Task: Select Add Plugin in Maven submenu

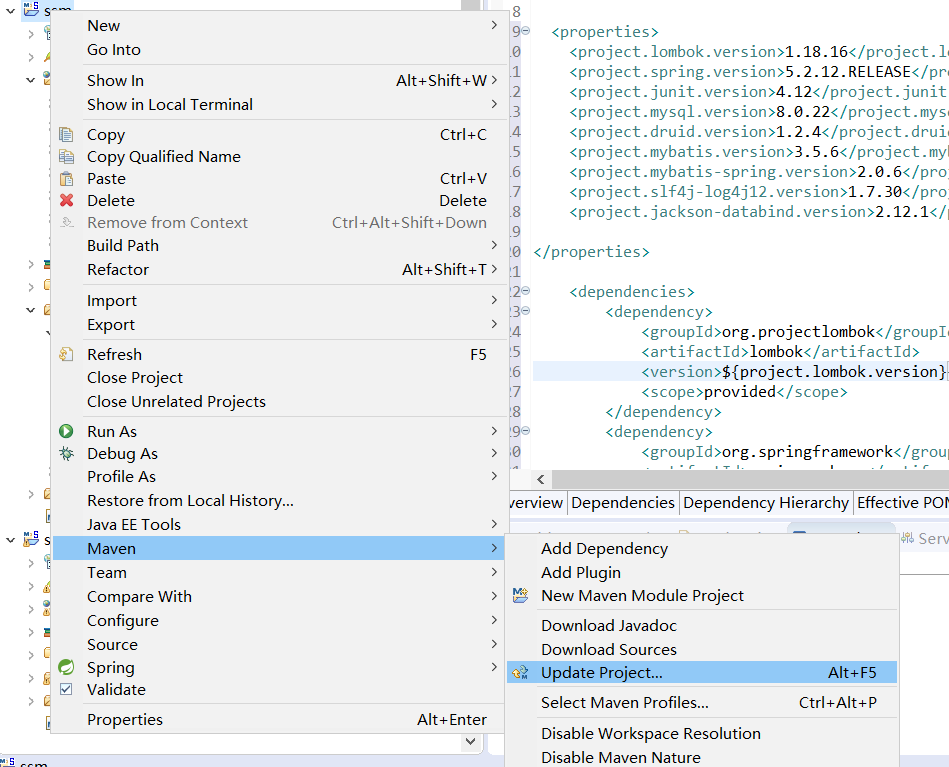Action: [702, 572]
